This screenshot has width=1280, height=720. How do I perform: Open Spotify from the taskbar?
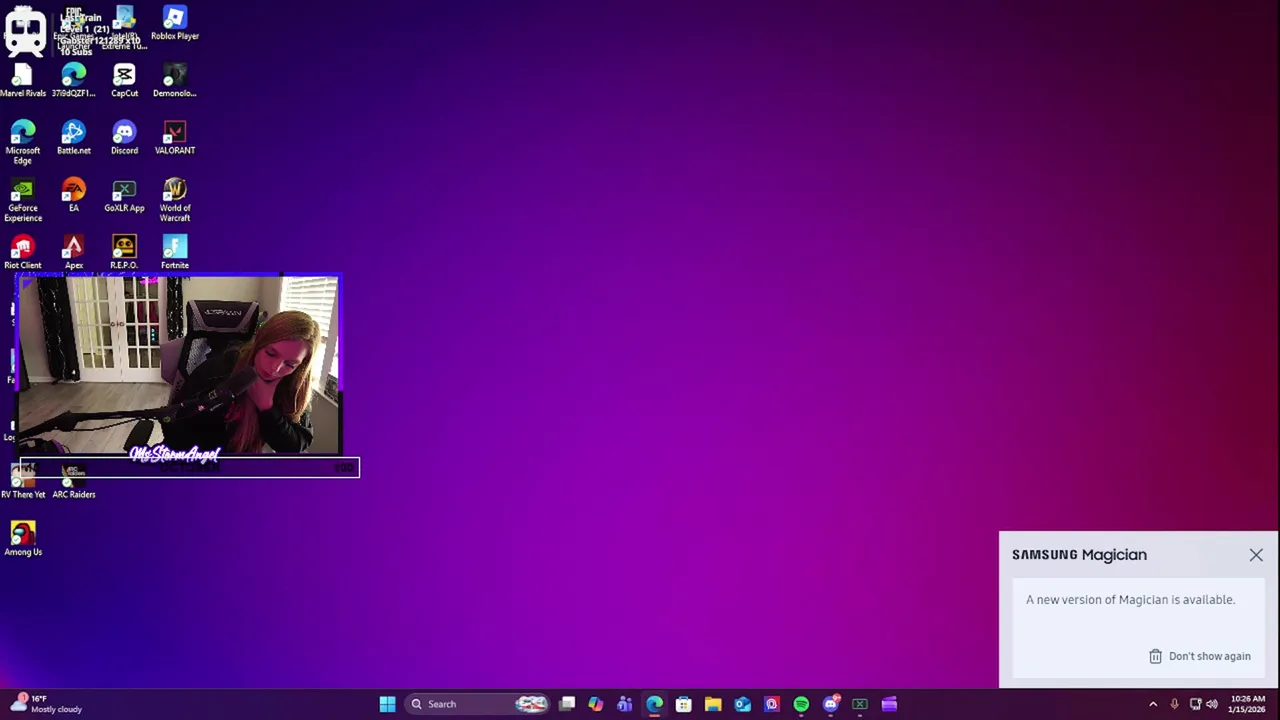pos(801,704)
